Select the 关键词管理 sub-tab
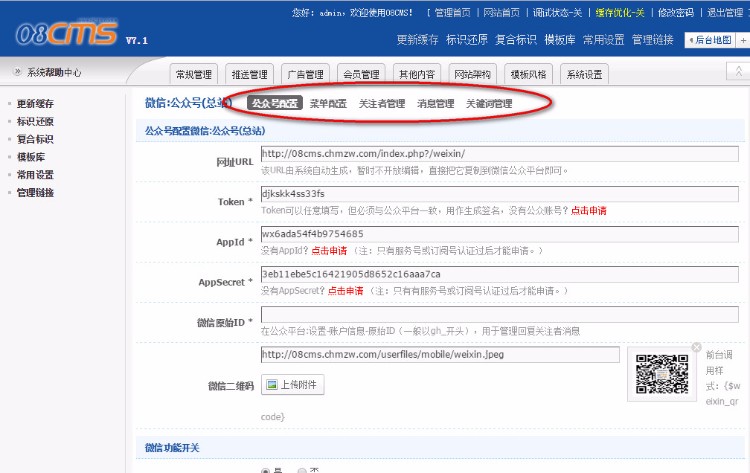 point(489,103)
